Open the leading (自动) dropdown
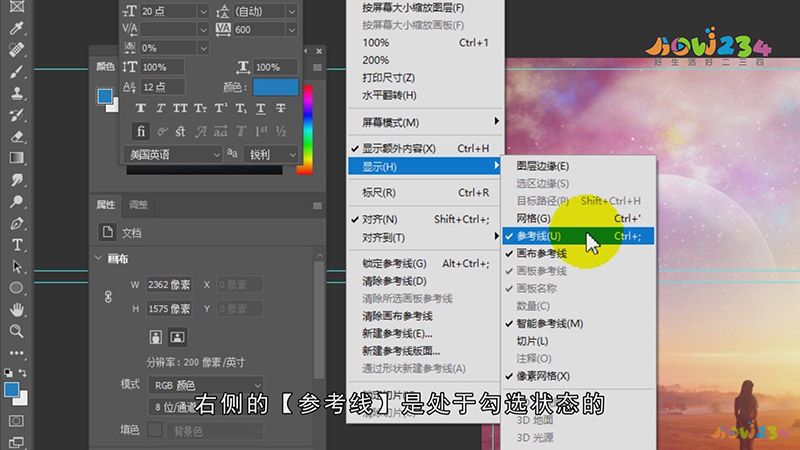Image resolution: width=800 pixels, height=450 pixels. coord(291,11)
